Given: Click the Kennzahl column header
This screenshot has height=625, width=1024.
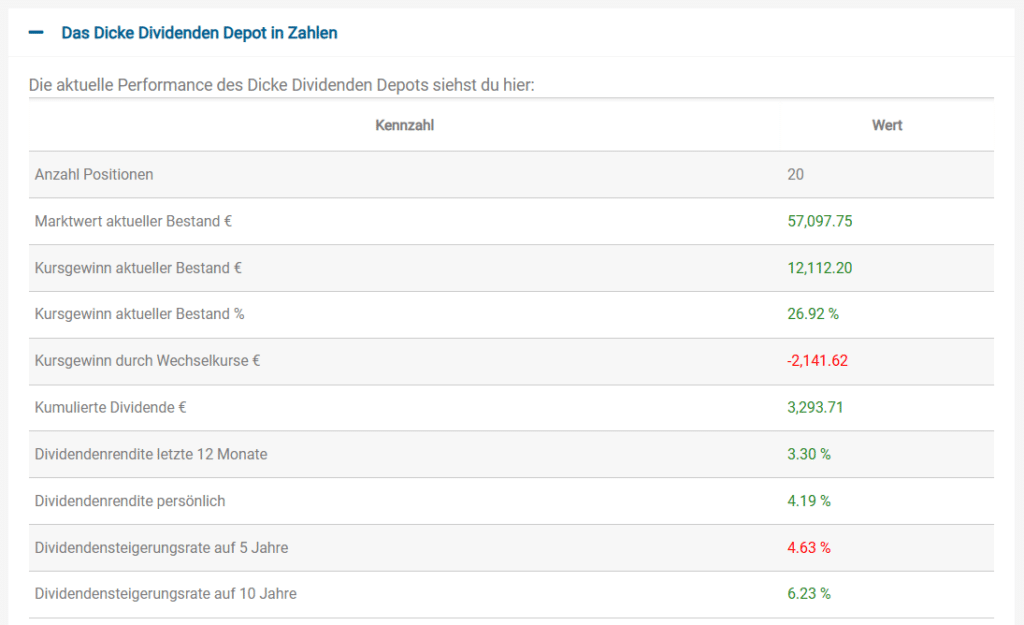Looking at the screenshot, I should pos(404,125).
